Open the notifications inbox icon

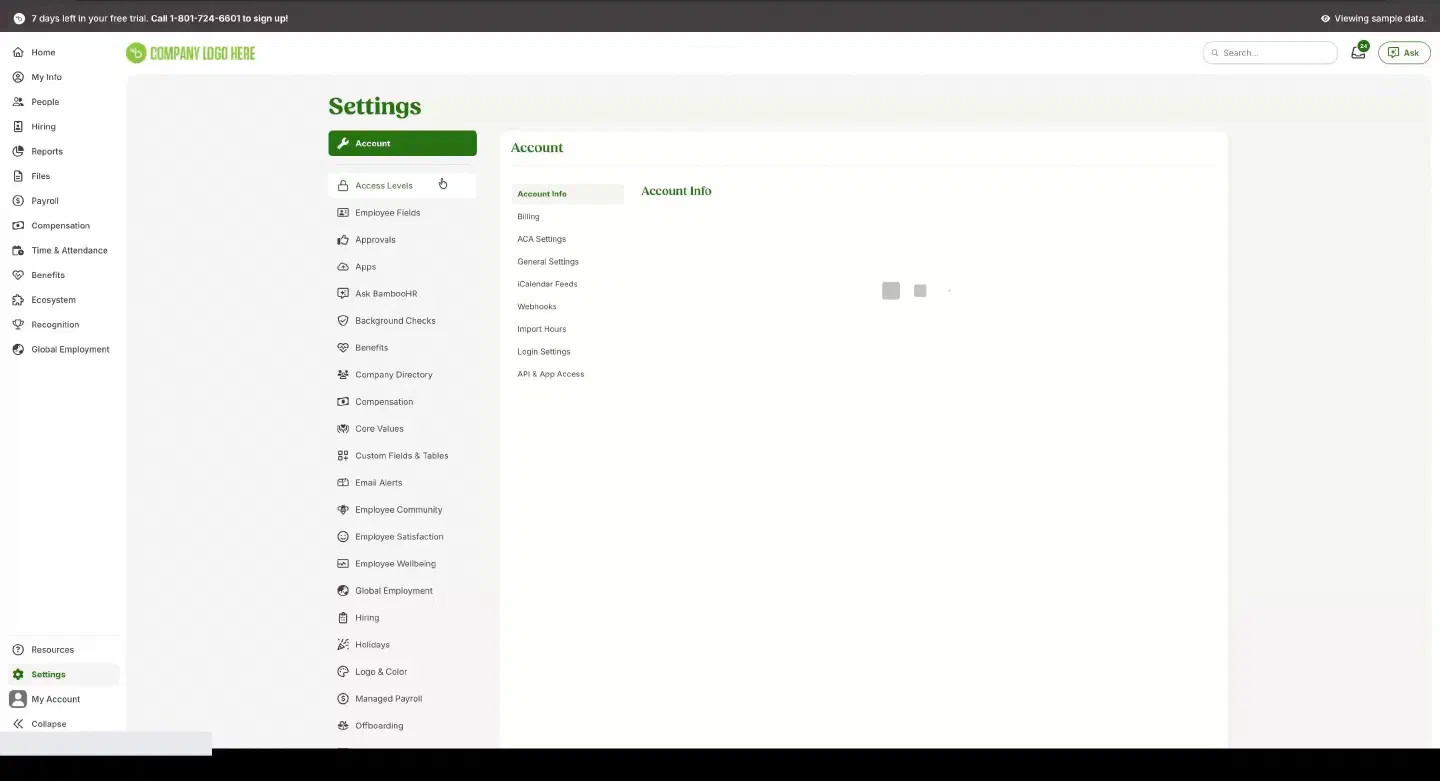tap(1358, 52)
